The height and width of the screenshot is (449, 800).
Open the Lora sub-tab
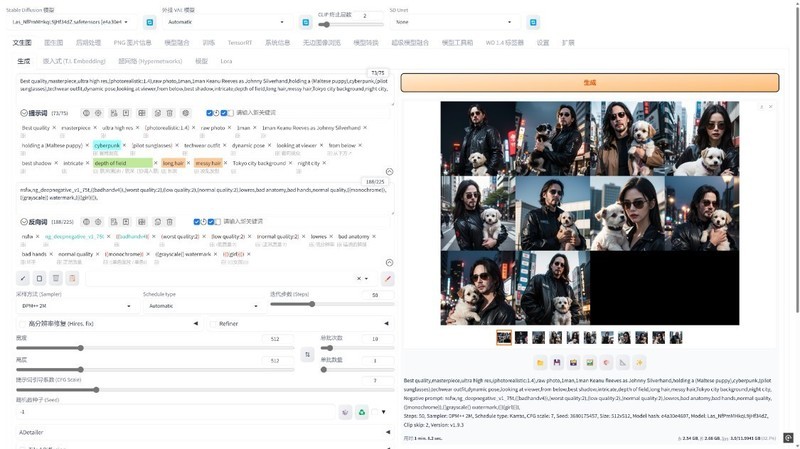click(226, 61)
